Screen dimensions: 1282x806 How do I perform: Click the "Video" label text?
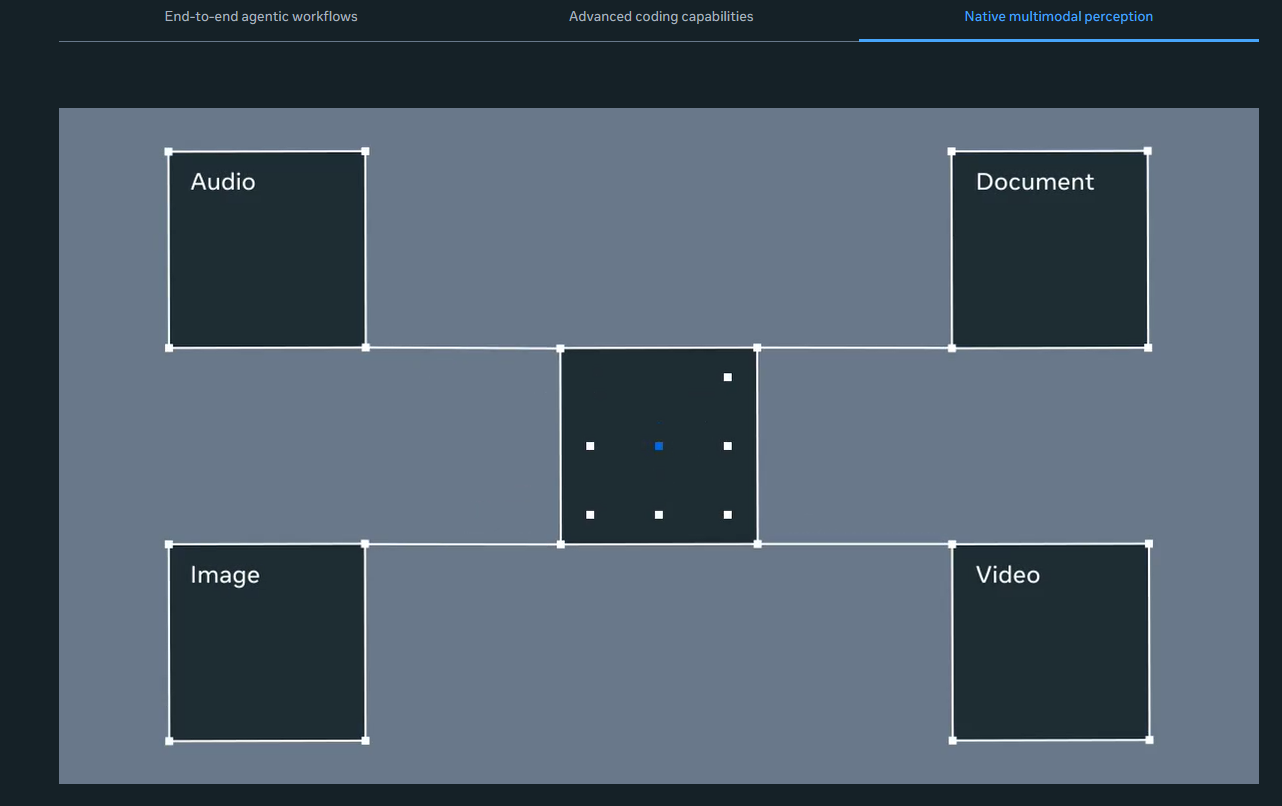tap(1008, 575)
